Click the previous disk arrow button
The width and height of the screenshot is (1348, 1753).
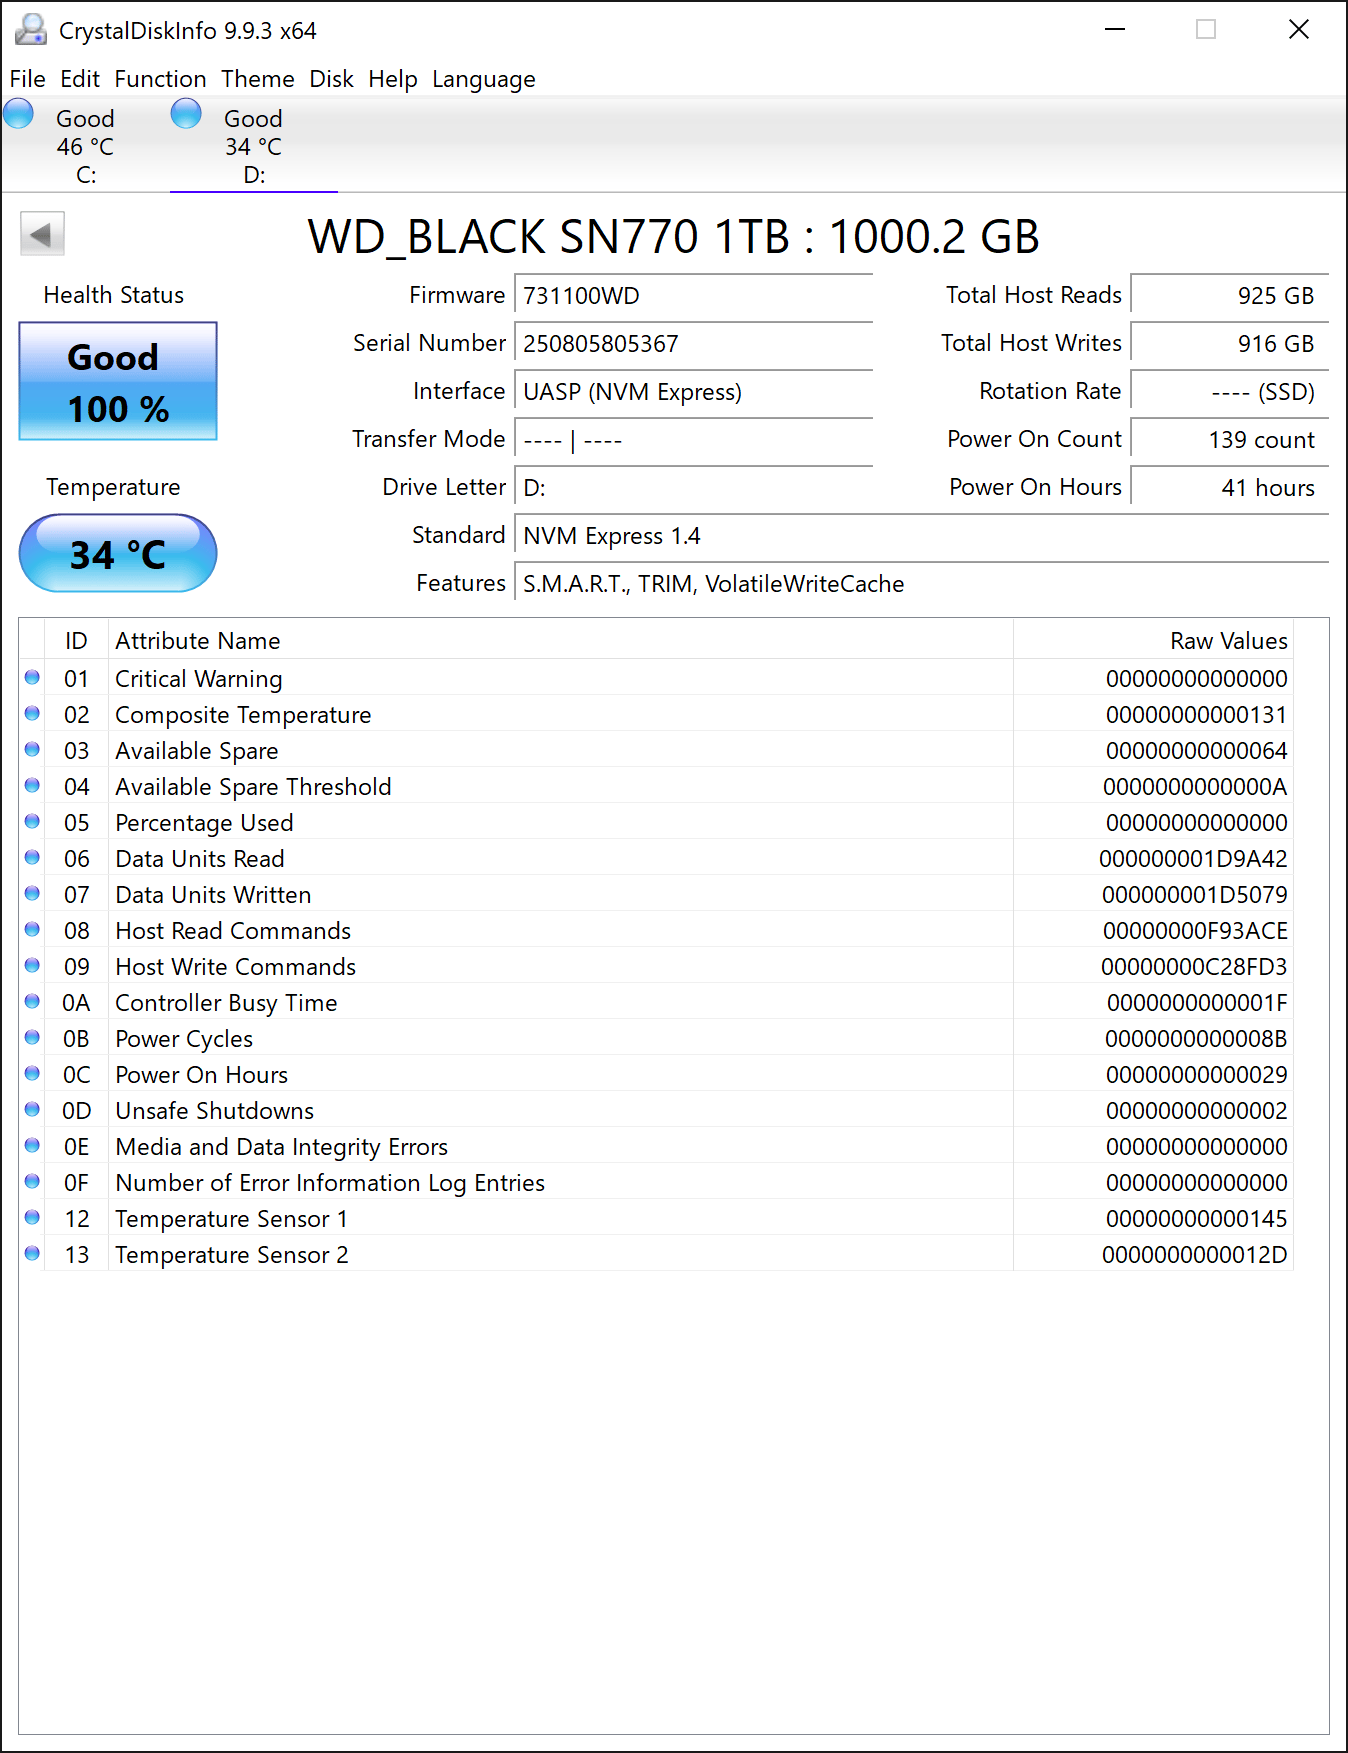(42, 235)
